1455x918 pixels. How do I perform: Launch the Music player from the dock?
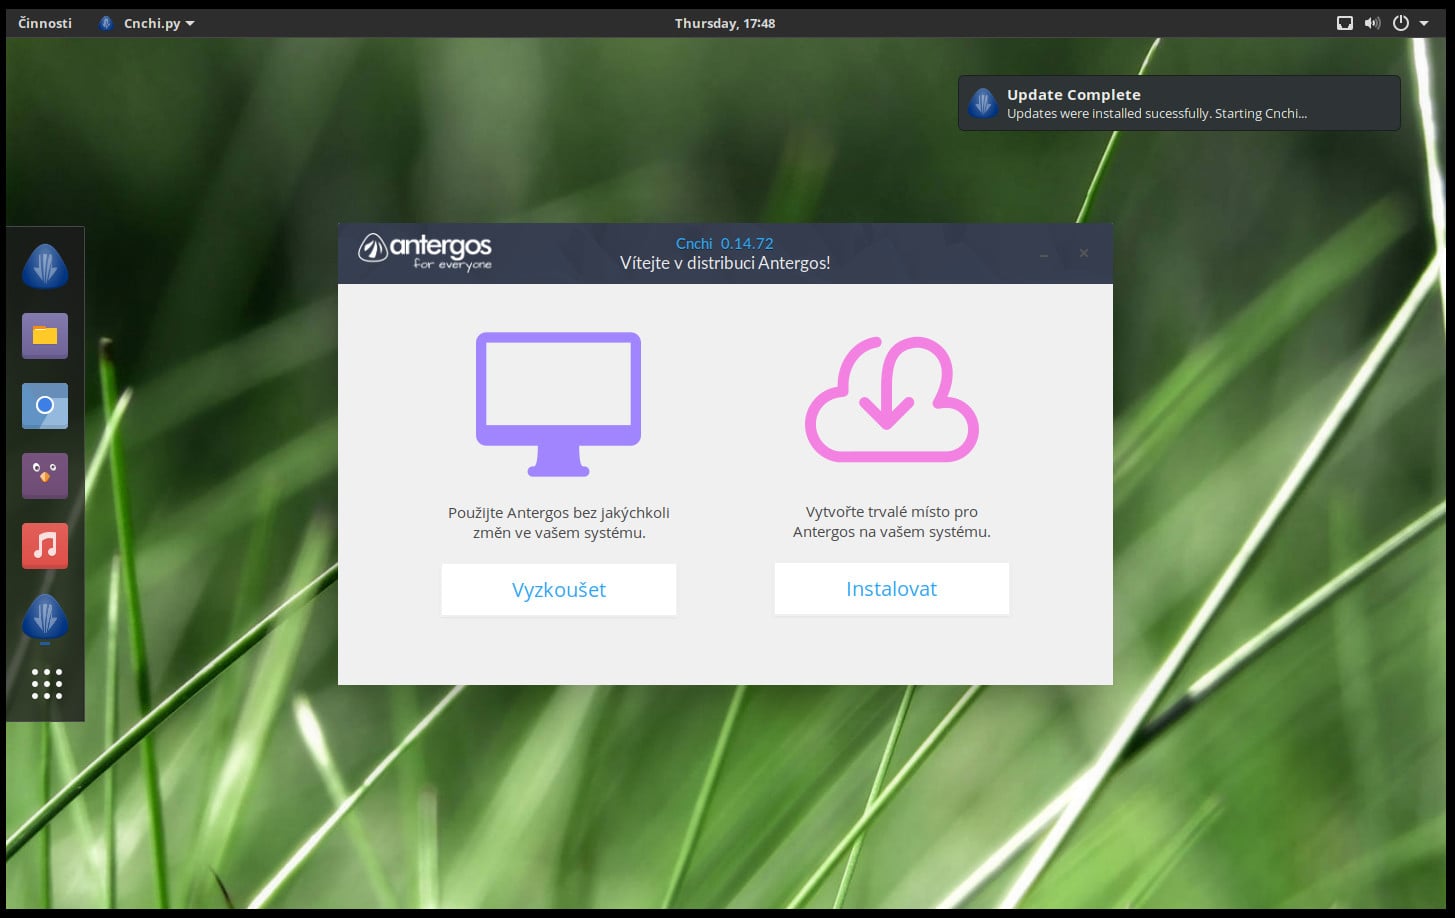click(44, 545)
